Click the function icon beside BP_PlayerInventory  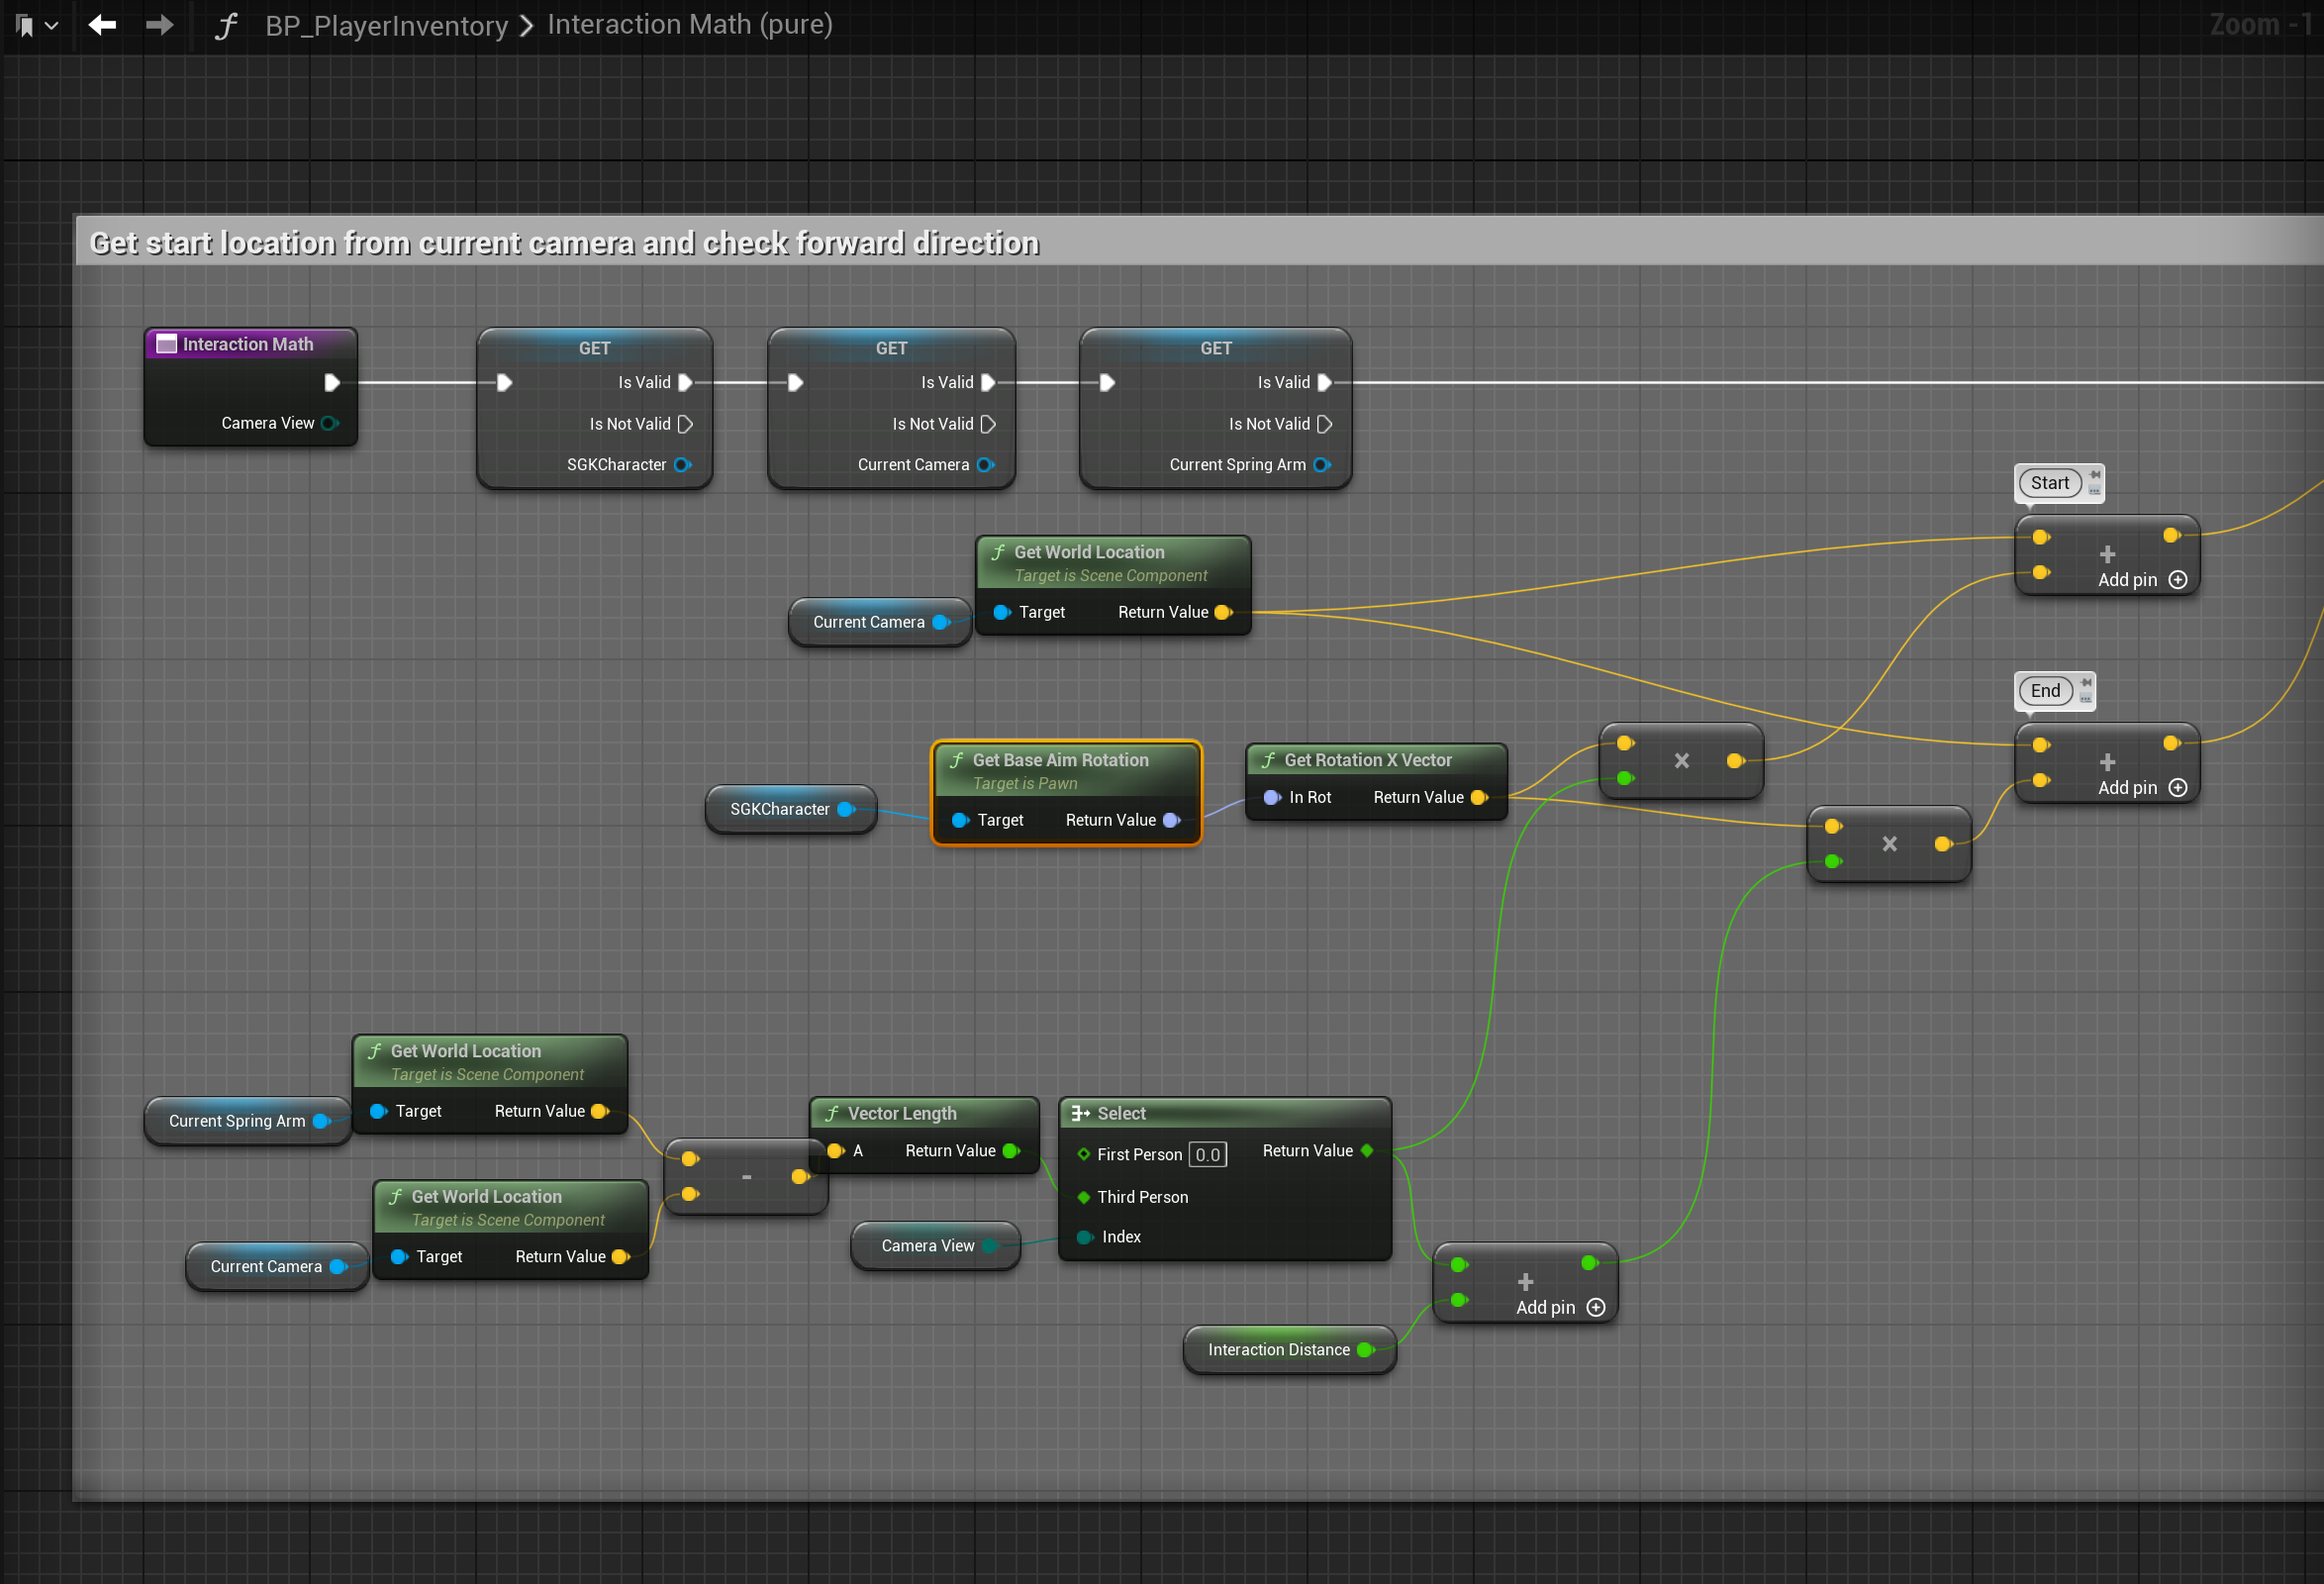(x=226, y=26)
